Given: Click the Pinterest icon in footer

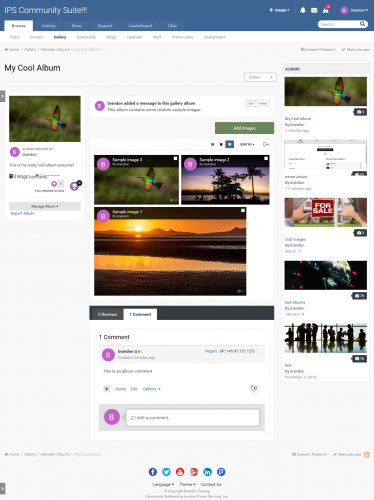Looking at the screenshot, I should pyautogui.click(x=221, y=472).
